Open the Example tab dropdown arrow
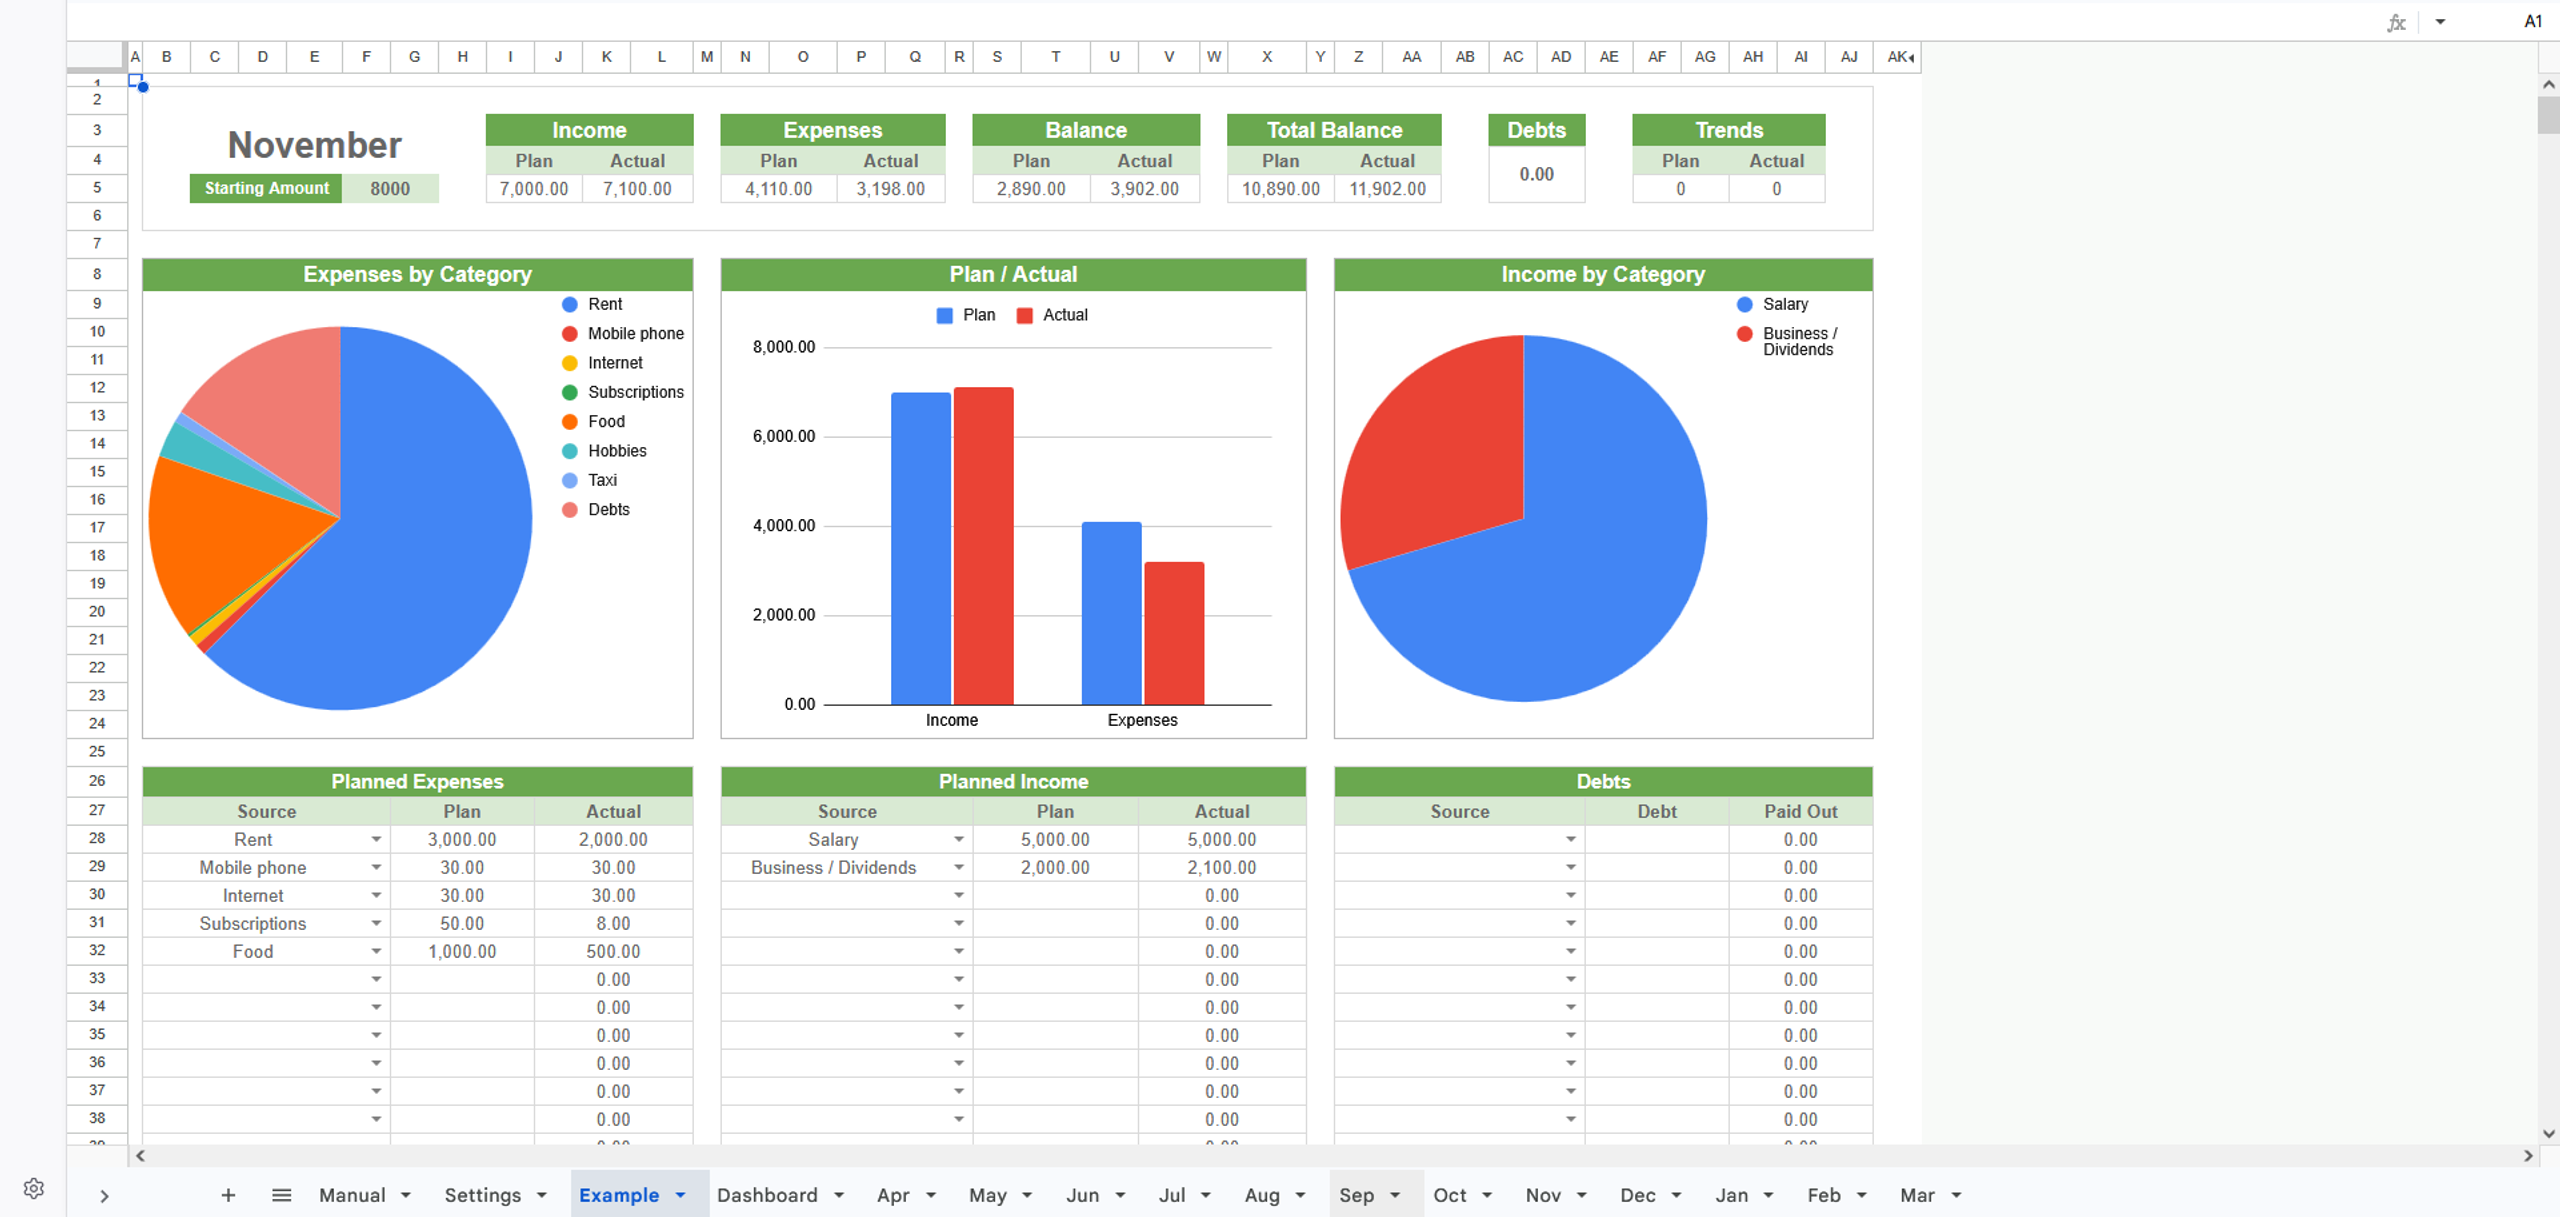The height and width of the screenshot is (1217, 2560). (681, 1195)
